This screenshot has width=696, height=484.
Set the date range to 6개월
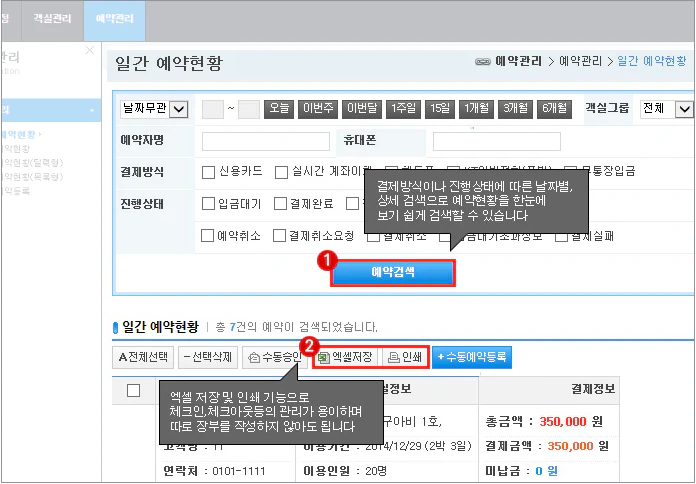coord(554,108)
